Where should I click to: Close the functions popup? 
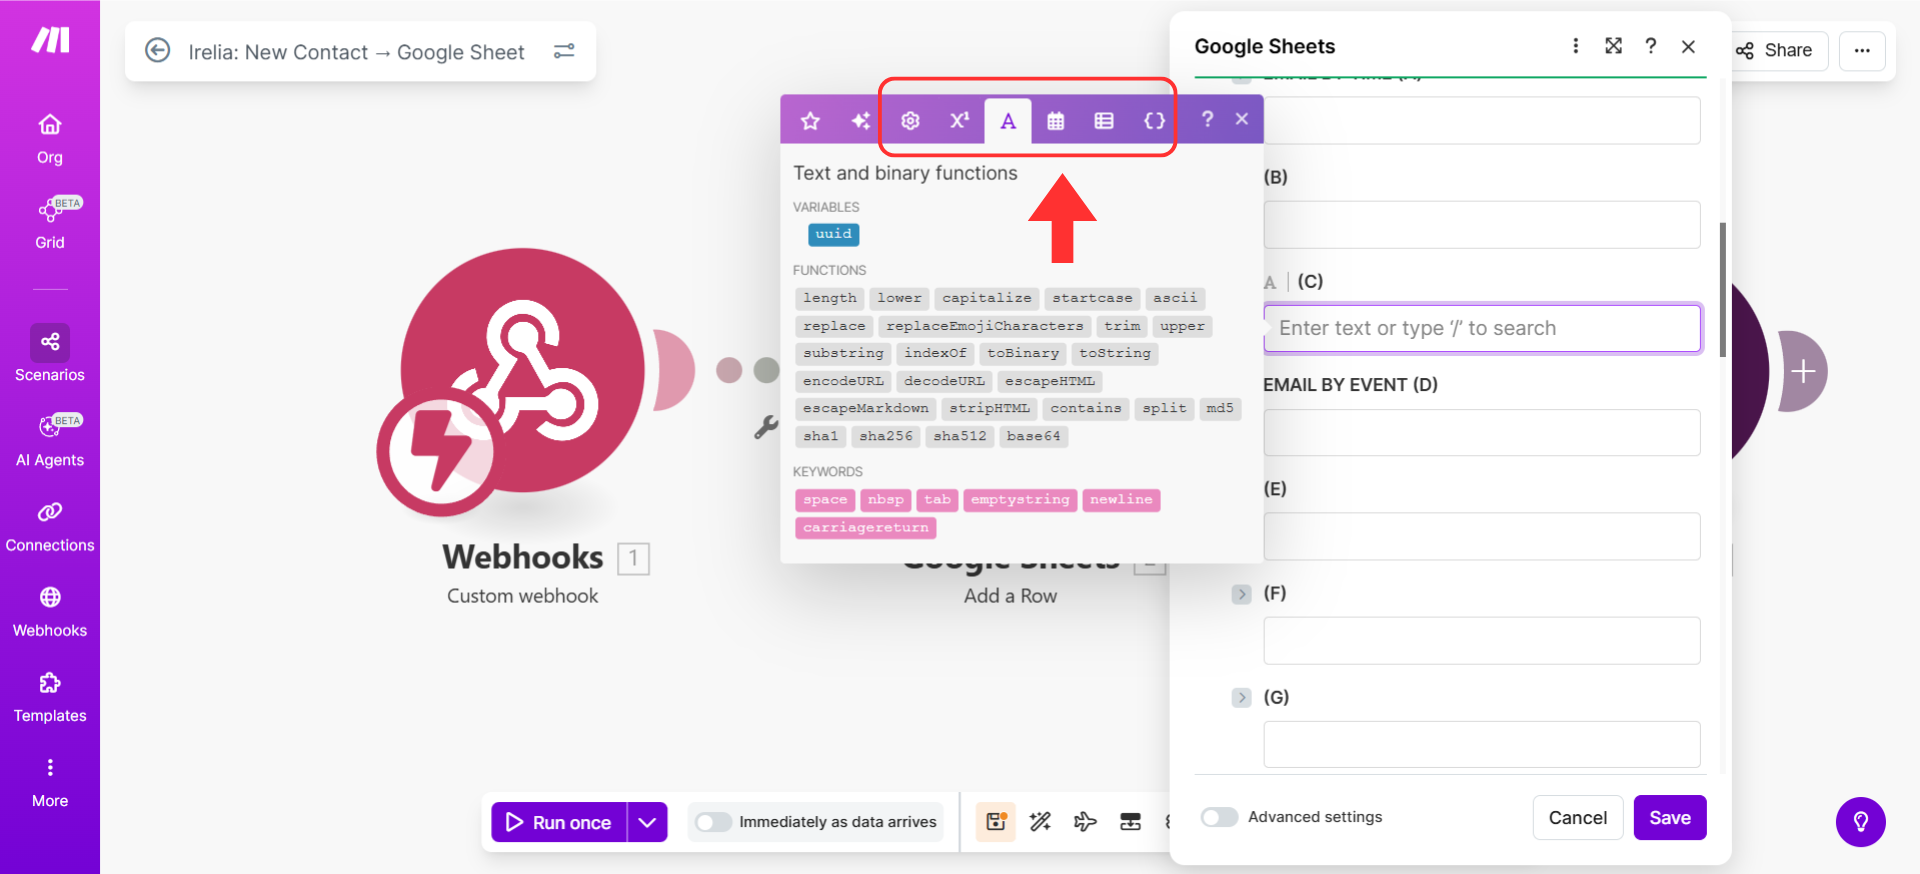(x=1242, y=119)
